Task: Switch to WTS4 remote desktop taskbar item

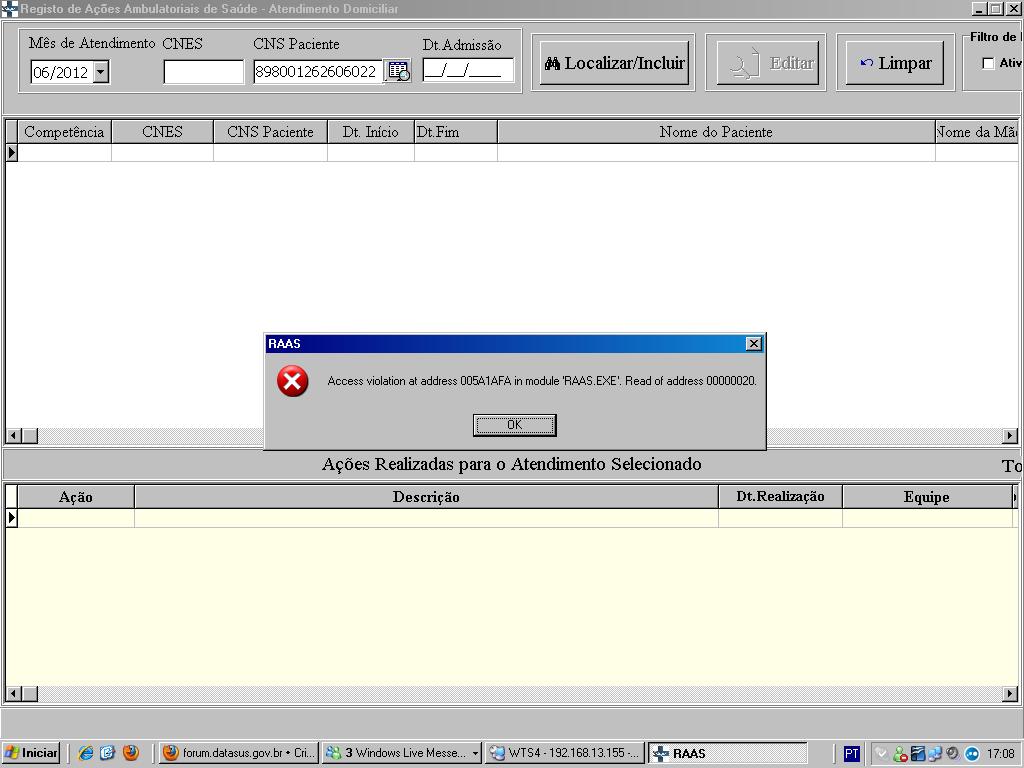Action: pos(564,754)
